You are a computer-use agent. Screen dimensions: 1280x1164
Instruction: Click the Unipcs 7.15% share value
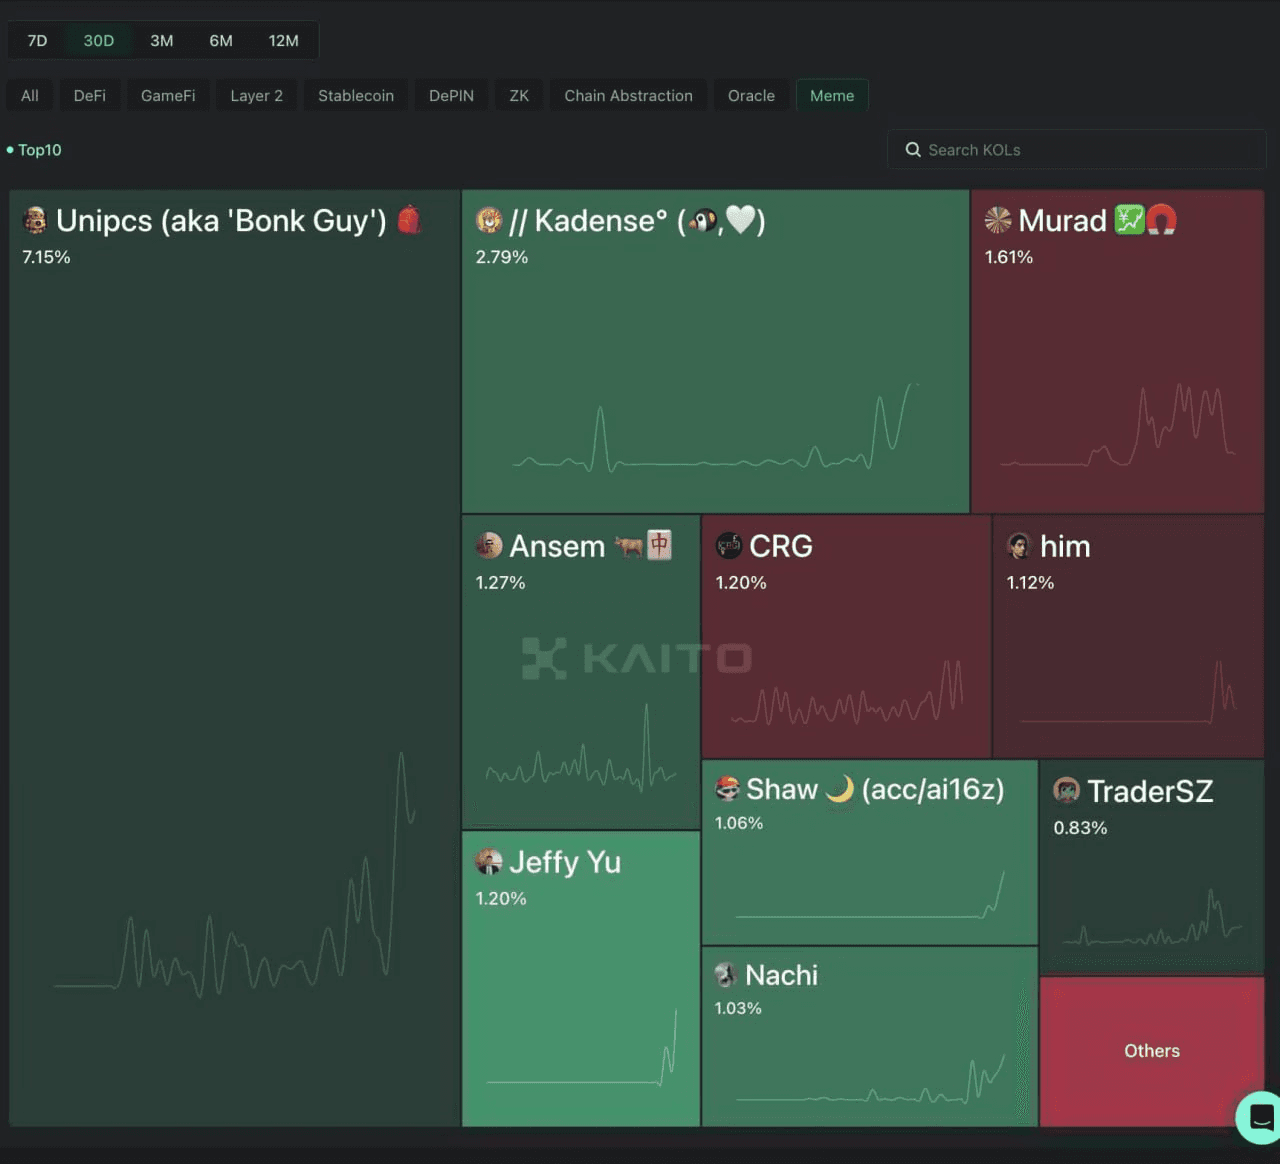(46, 257)
